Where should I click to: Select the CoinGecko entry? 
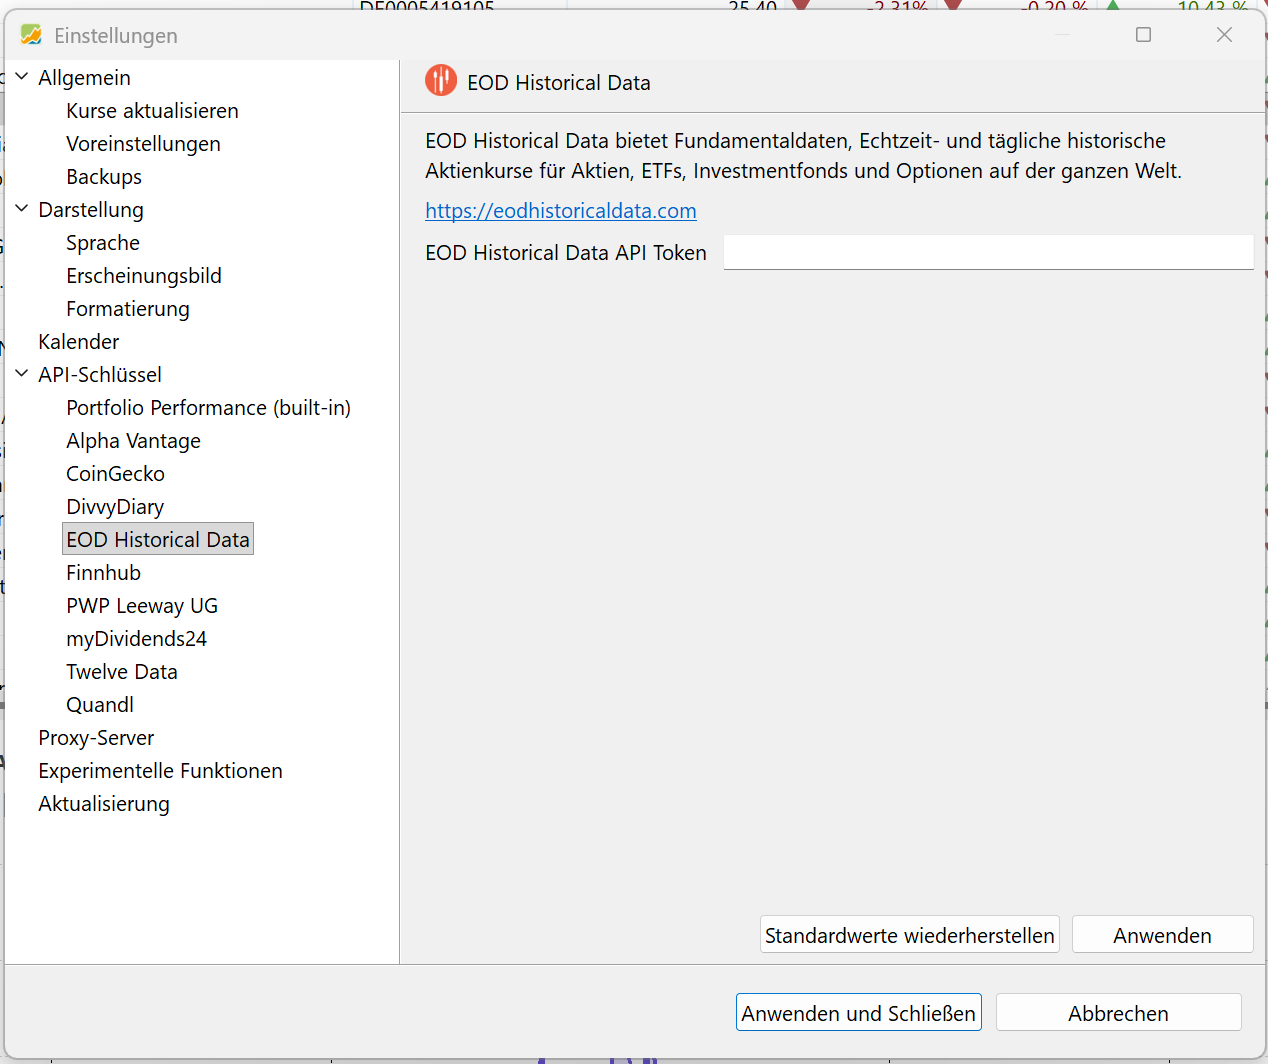[x=115, y=474]
